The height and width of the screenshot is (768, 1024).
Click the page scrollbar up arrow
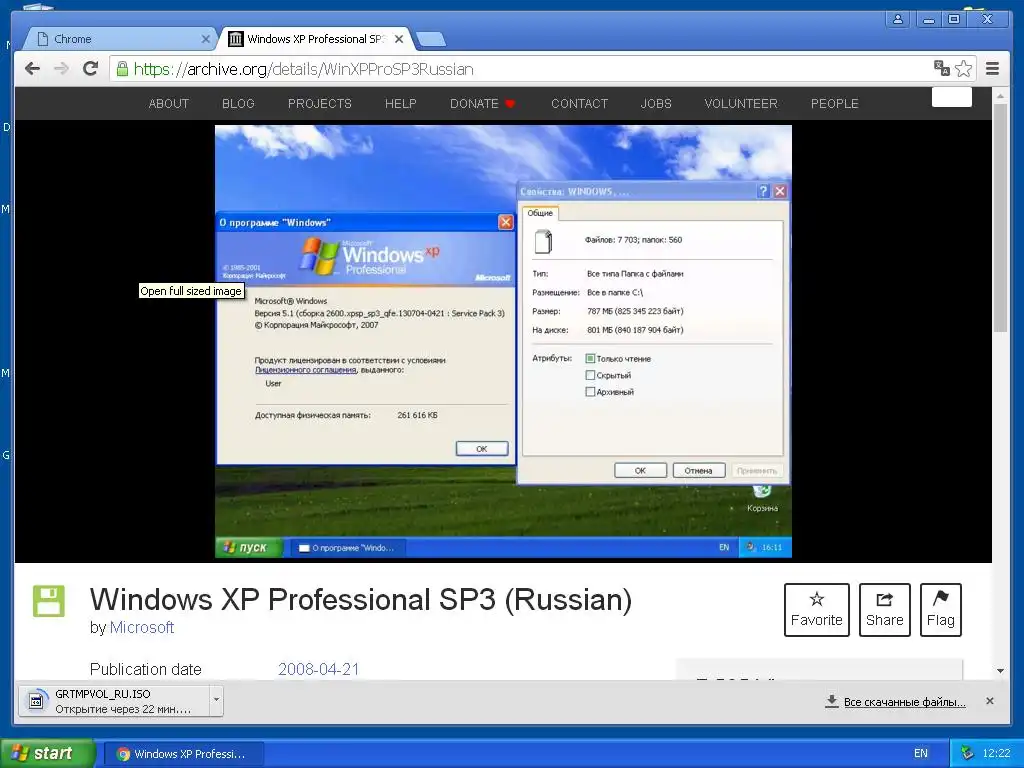tap(1000, 95)
